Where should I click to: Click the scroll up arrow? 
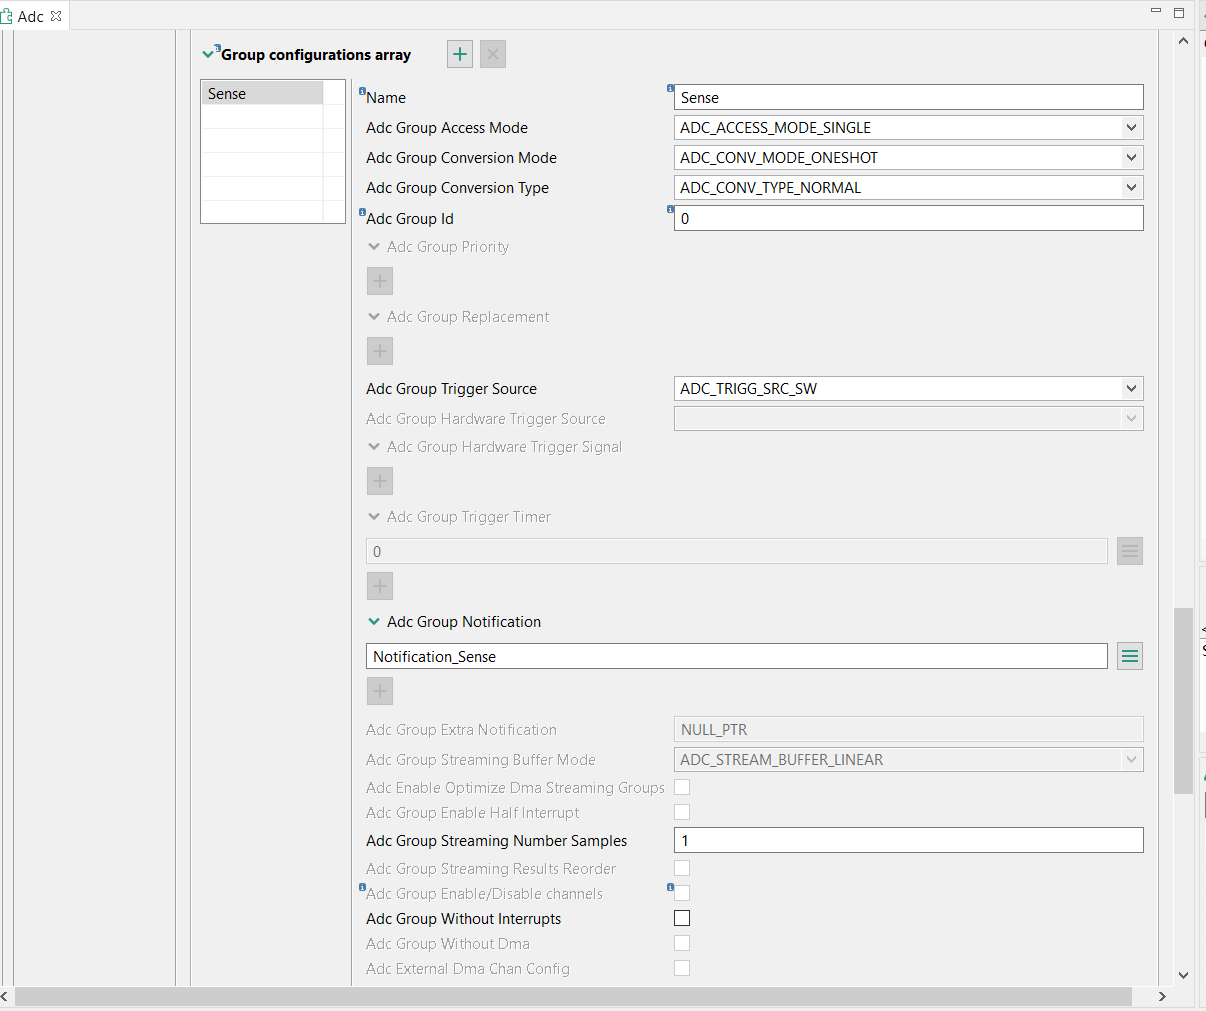[x=1184, y=41]
